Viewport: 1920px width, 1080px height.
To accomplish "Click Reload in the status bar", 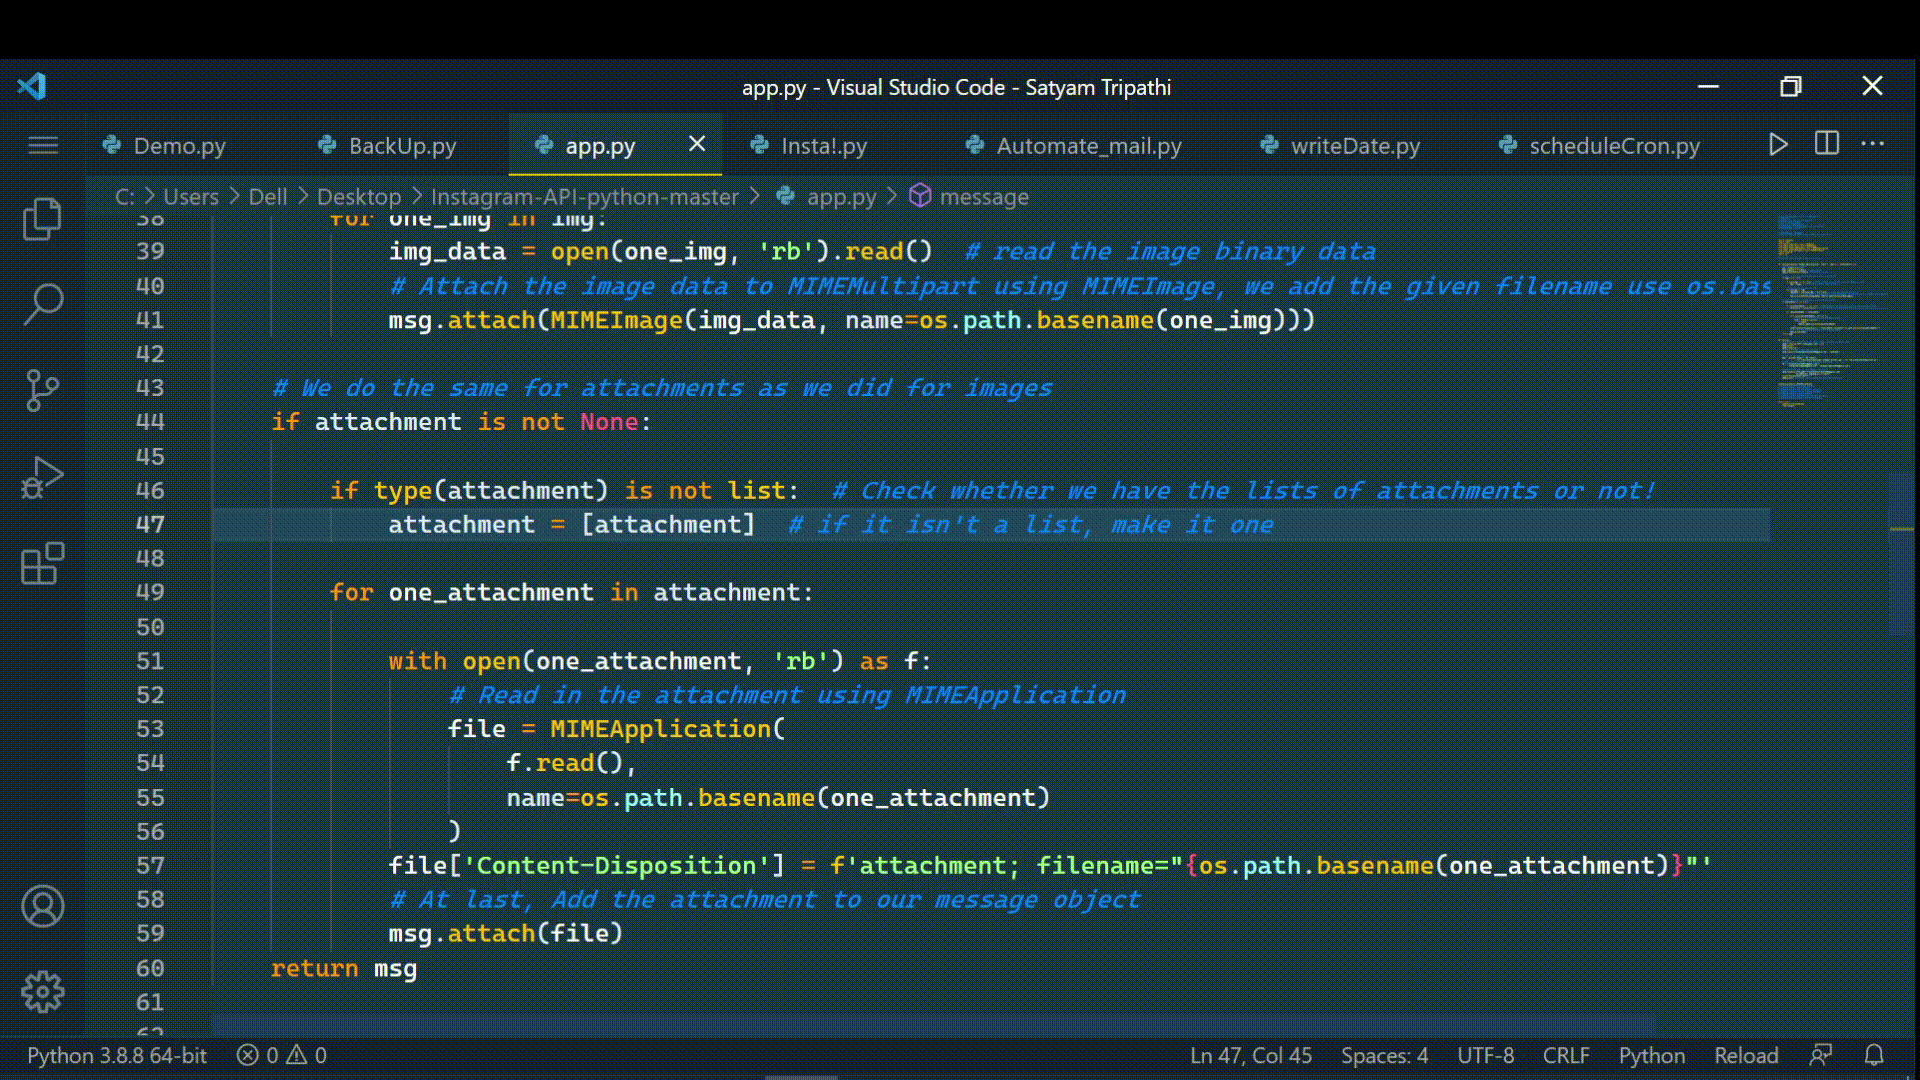I will [1746, 1055].
